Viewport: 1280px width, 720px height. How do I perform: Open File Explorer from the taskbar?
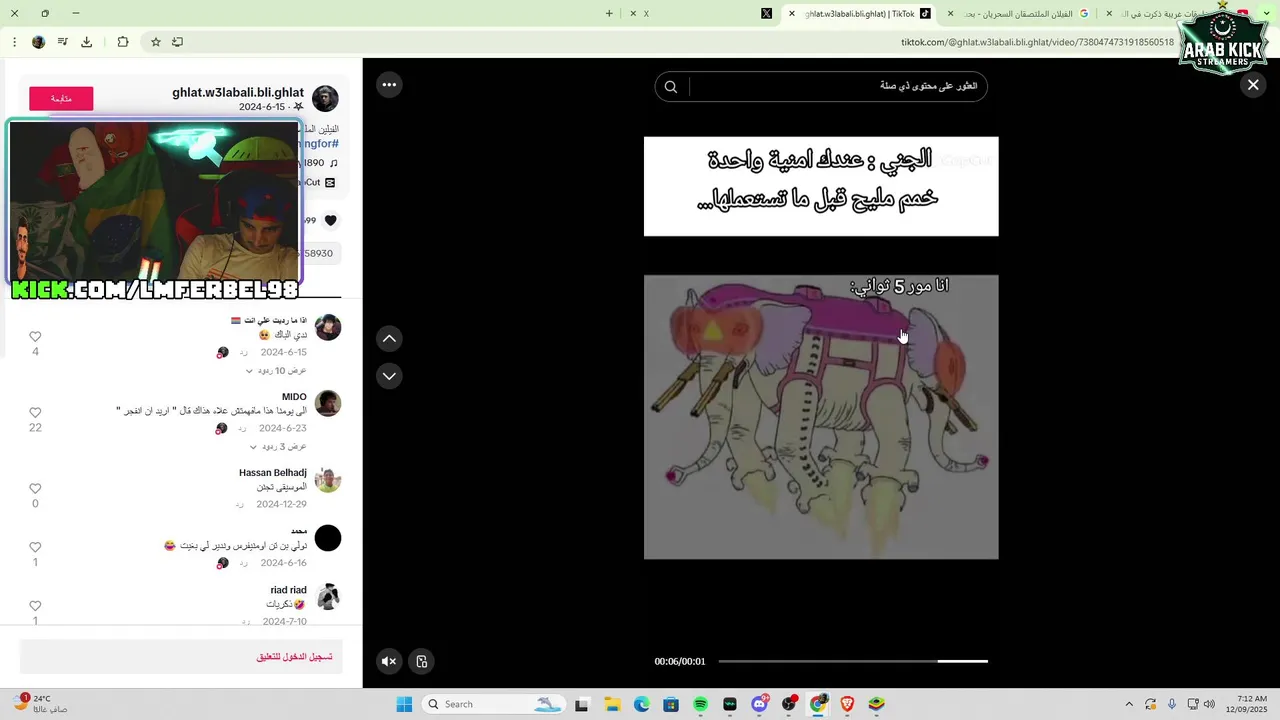612,704
